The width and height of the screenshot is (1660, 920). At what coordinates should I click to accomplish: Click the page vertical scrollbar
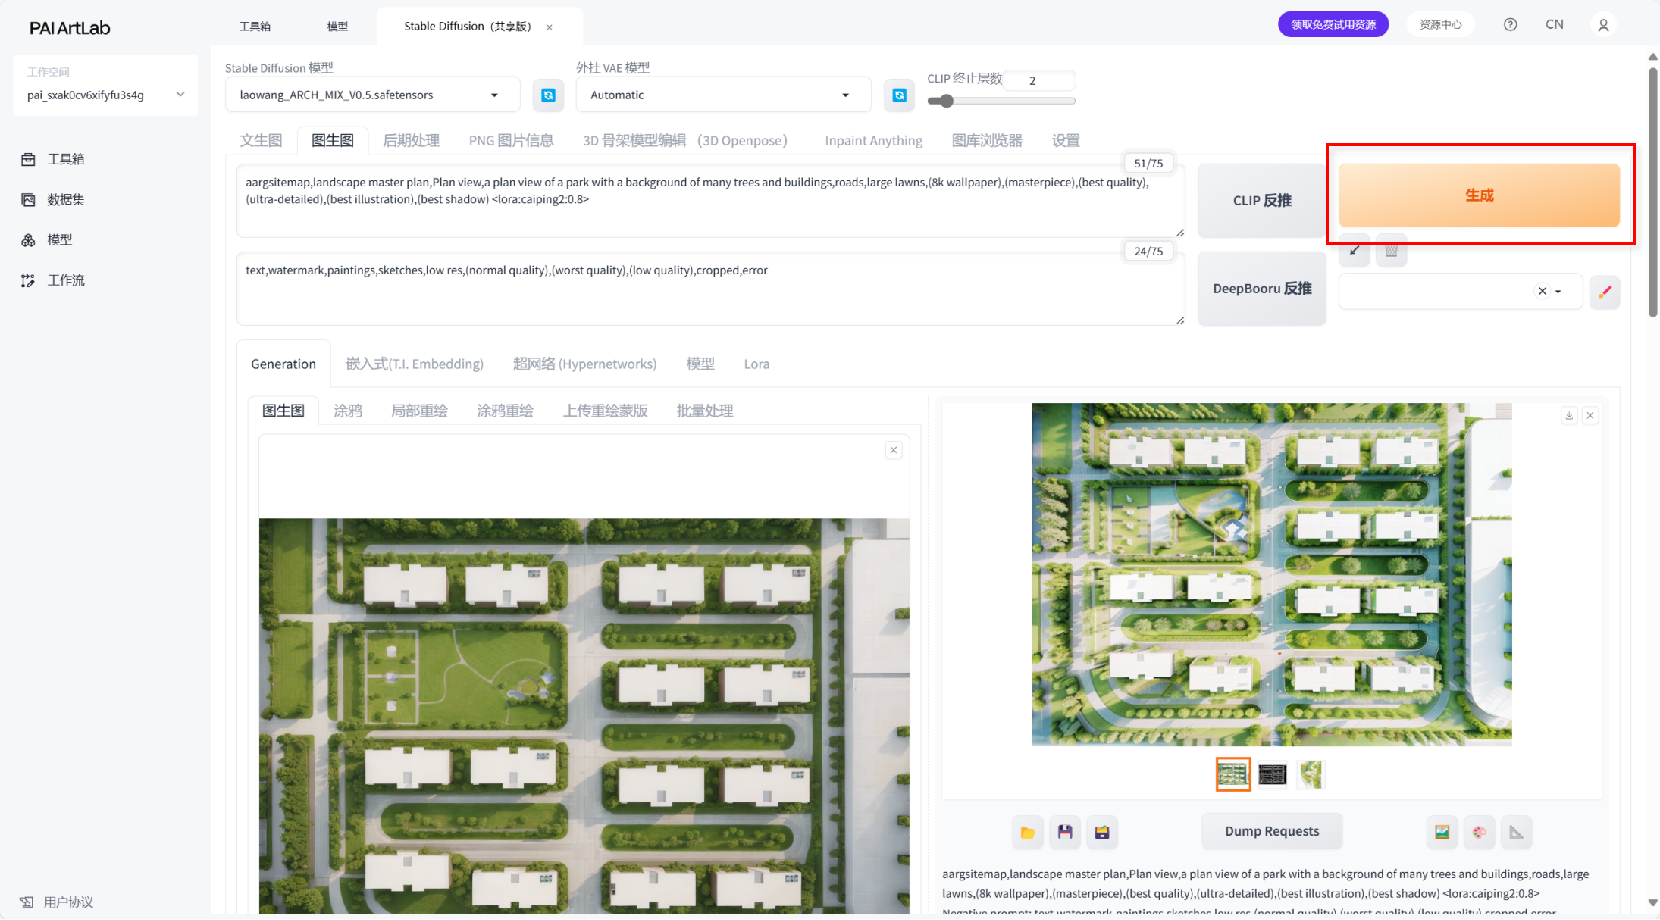click(1653, 190)
